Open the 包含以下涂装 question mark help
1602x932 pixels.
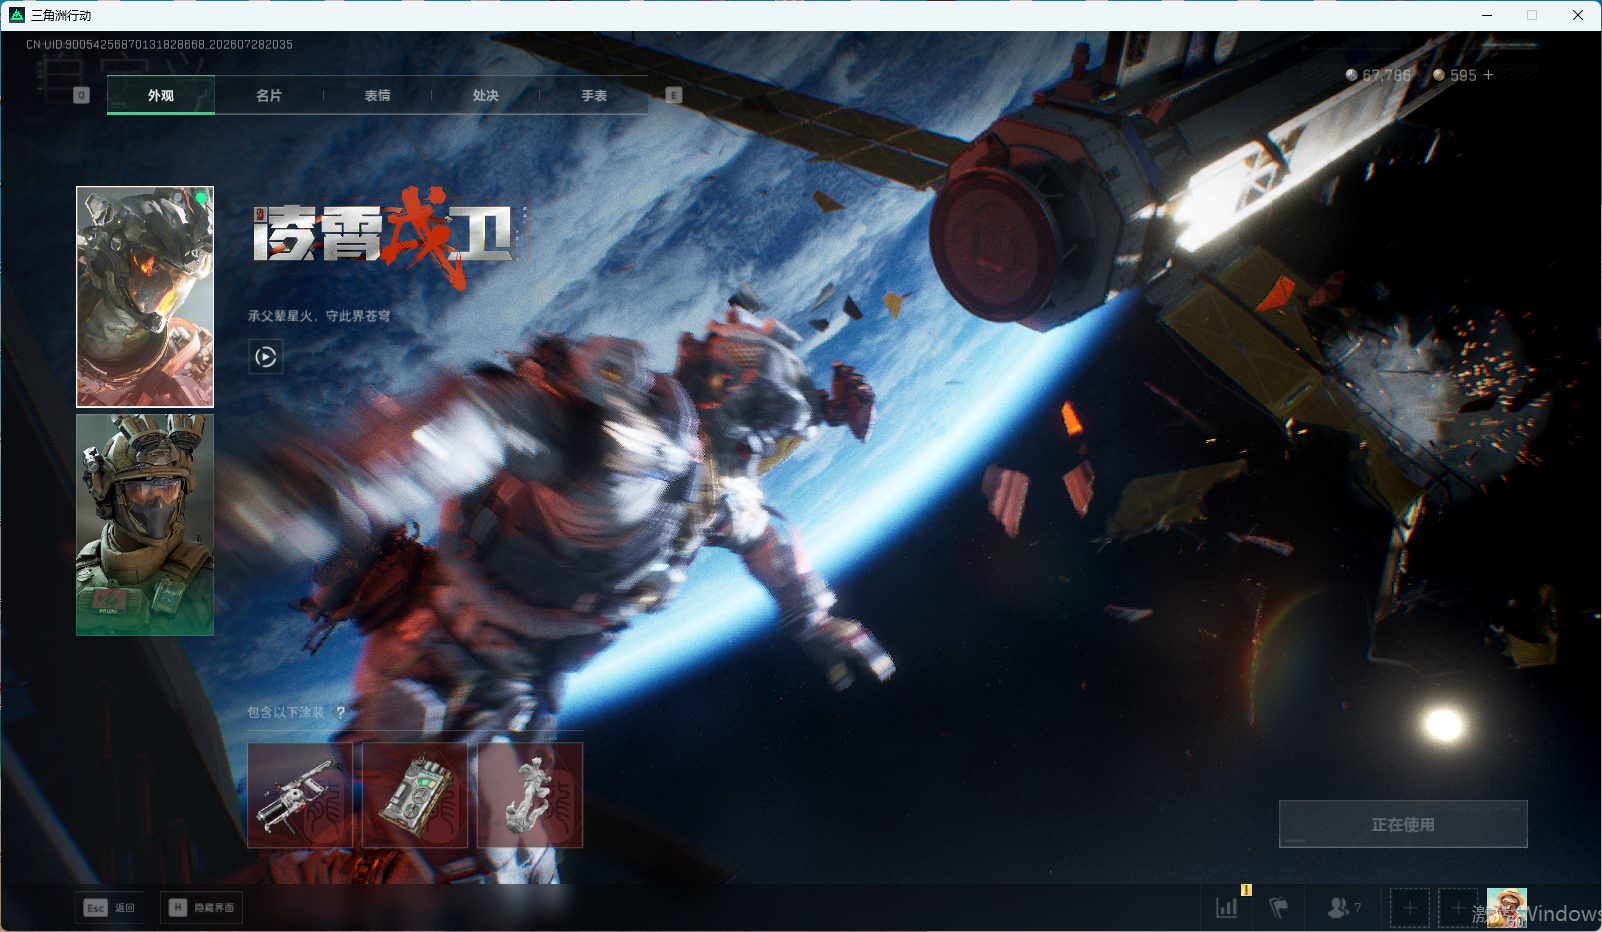(341, 712)
